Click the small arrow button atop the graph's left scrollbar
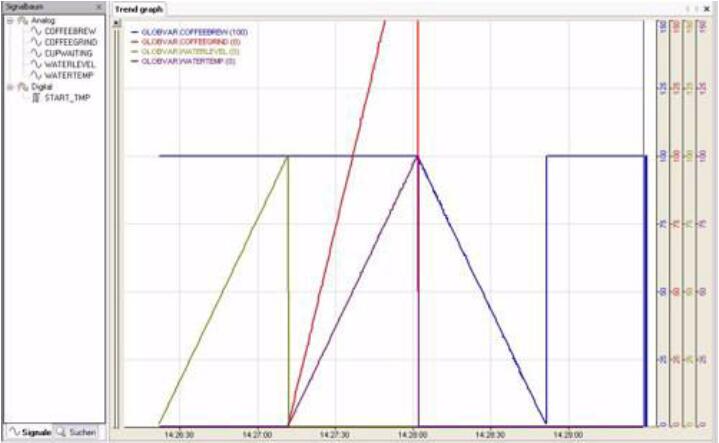Screen dimensions: 719x443 117,23
